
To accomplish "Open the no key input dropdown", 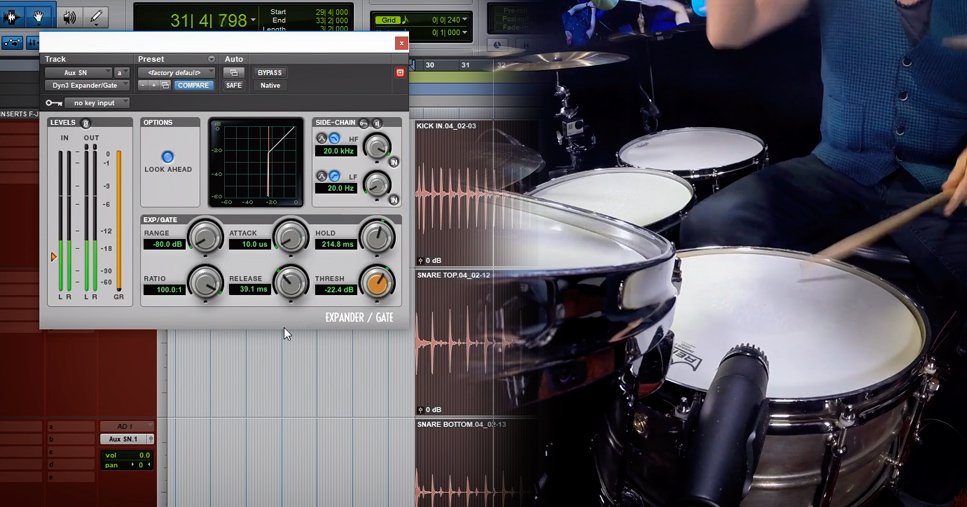I will (x=98, y=103).
